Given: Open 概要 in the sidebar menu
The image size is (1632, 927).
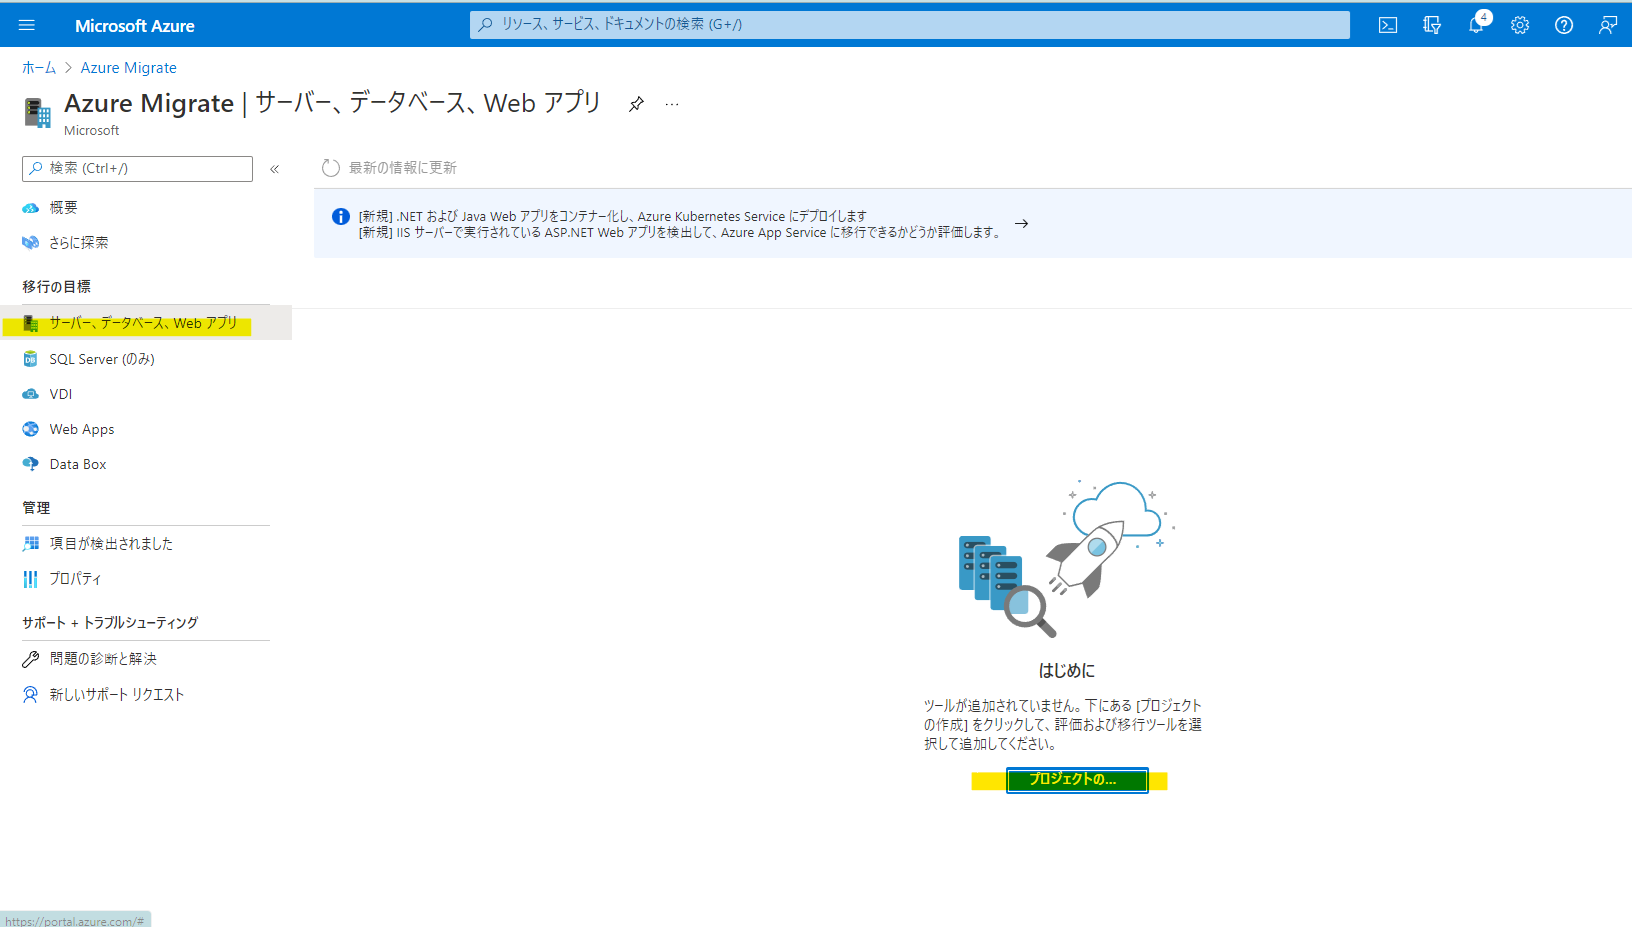Looking at the screenshot, I should click(x=63, y=207).
